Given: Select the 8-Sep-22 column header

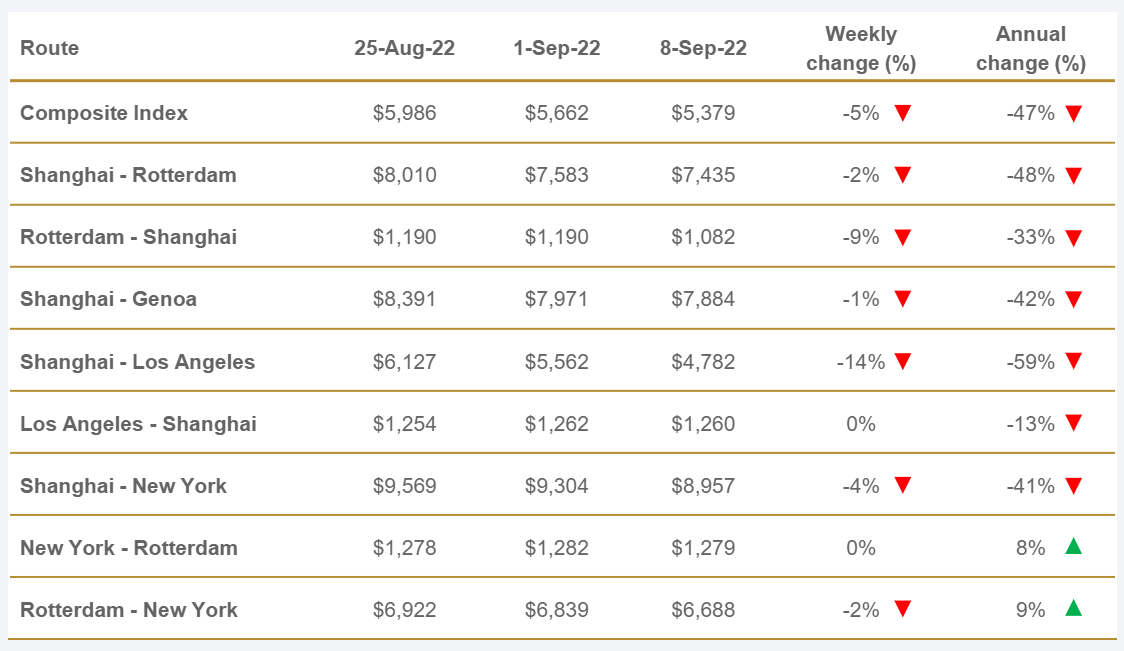Looking at the screenshot, I should point(703,48).
